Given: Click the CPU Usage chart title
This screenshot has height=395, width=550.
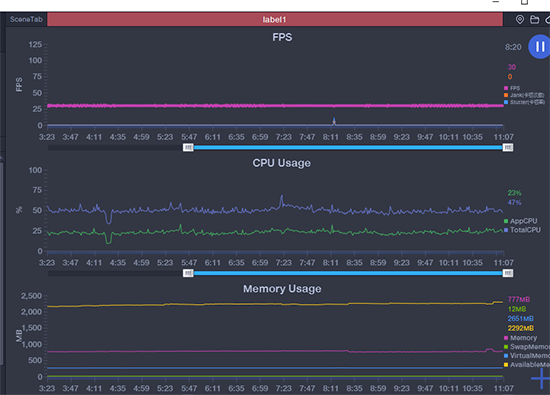Looking at the screenshot, I should click(x=282, y=163).
